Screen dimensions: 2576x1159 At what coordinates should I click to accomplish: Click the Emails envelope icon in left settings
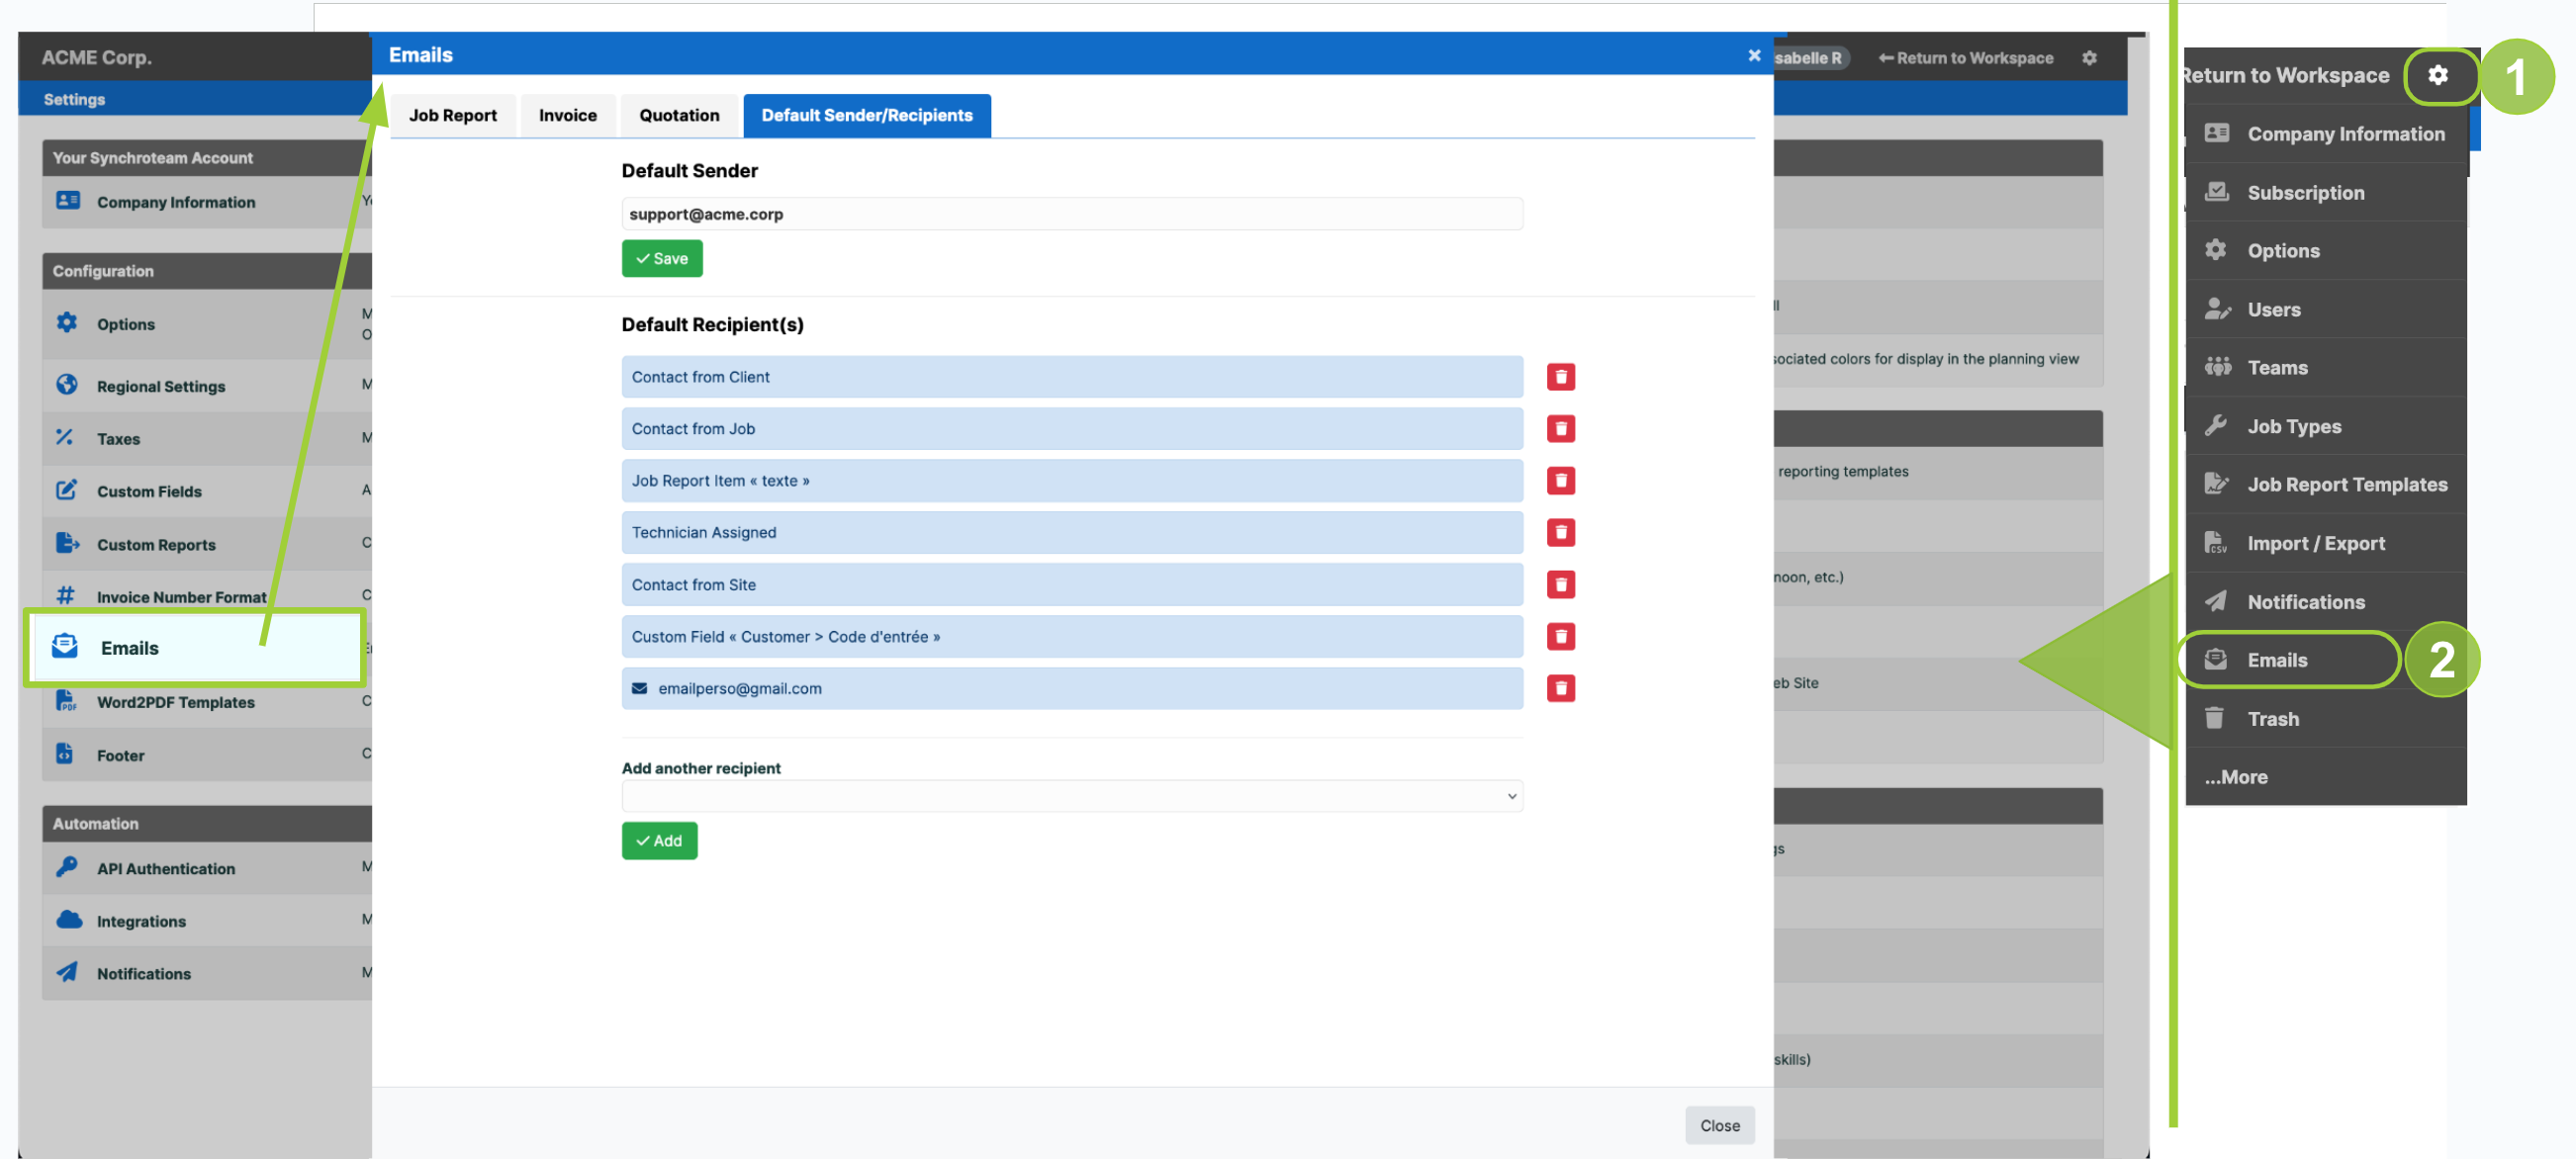[65, 647]
